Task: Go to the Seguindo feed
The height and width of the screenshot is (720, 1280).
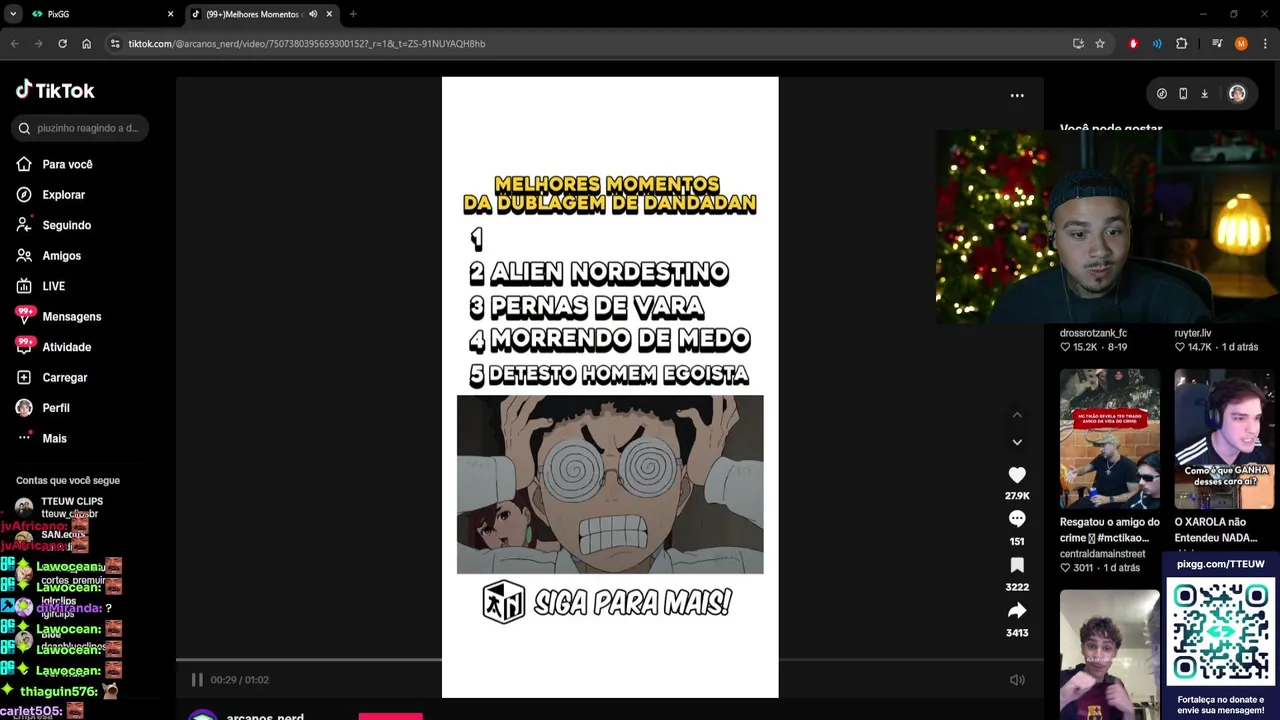Action: click(66, 225)
